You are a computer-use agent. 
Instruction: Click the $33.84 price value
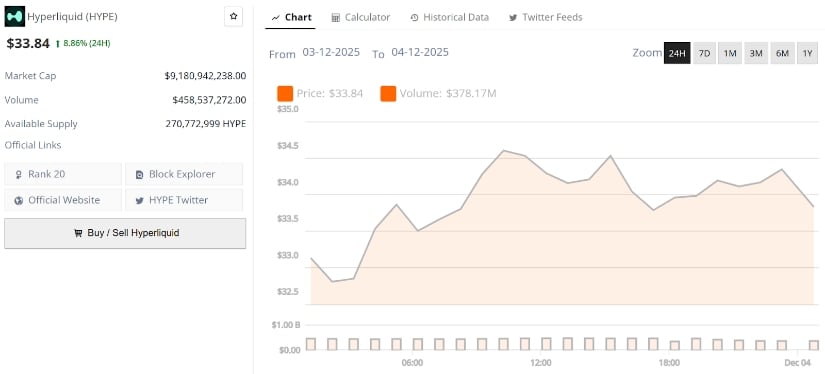pos(28,43)
